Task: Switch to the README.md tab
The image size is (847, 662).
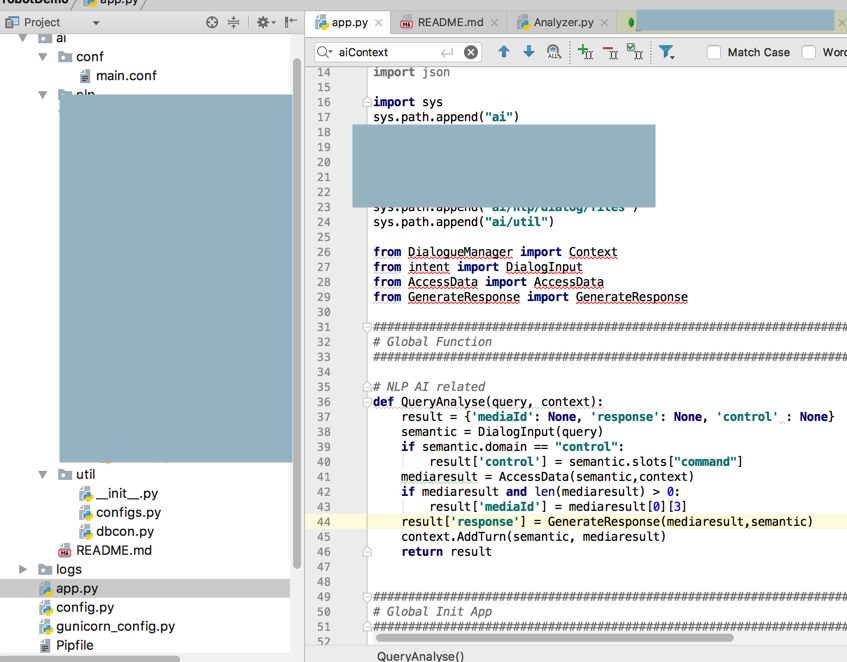Action: pyautogui.click(x=449, y=22)
